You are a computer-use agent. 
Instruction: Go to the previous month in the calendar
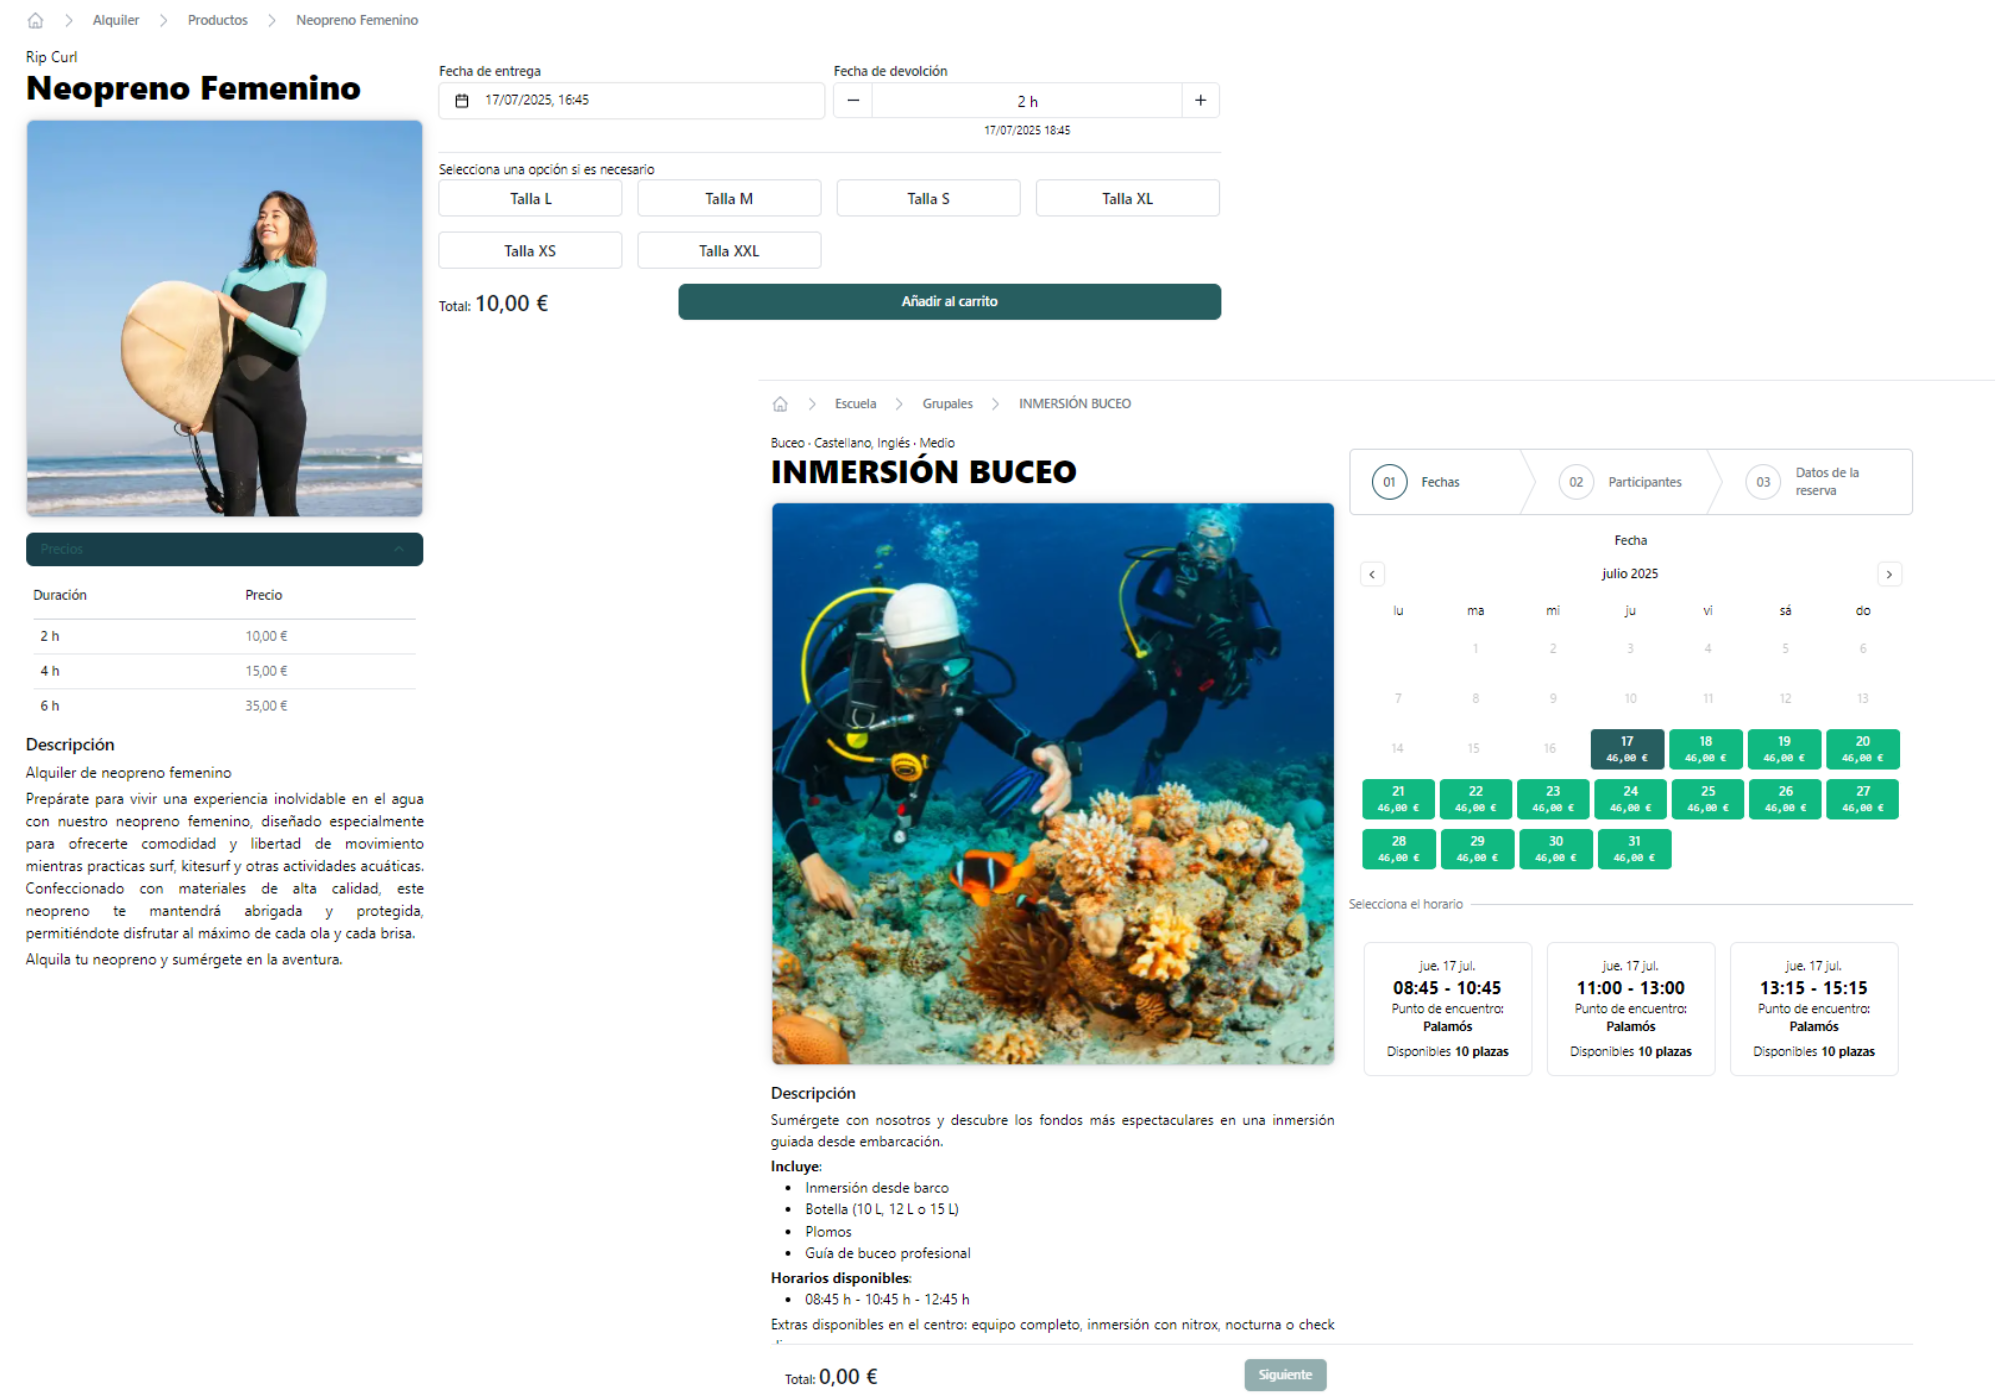pyautogui.click(x=1372, y=574)
